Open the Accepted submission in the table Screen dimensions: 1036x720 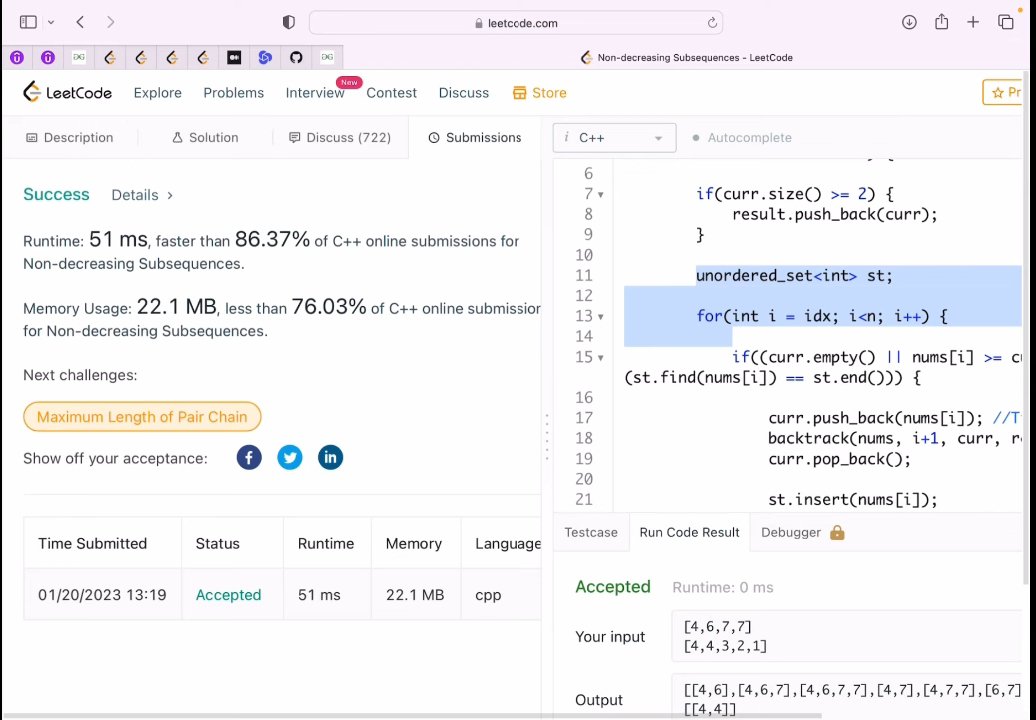click(x=228, y=594)
